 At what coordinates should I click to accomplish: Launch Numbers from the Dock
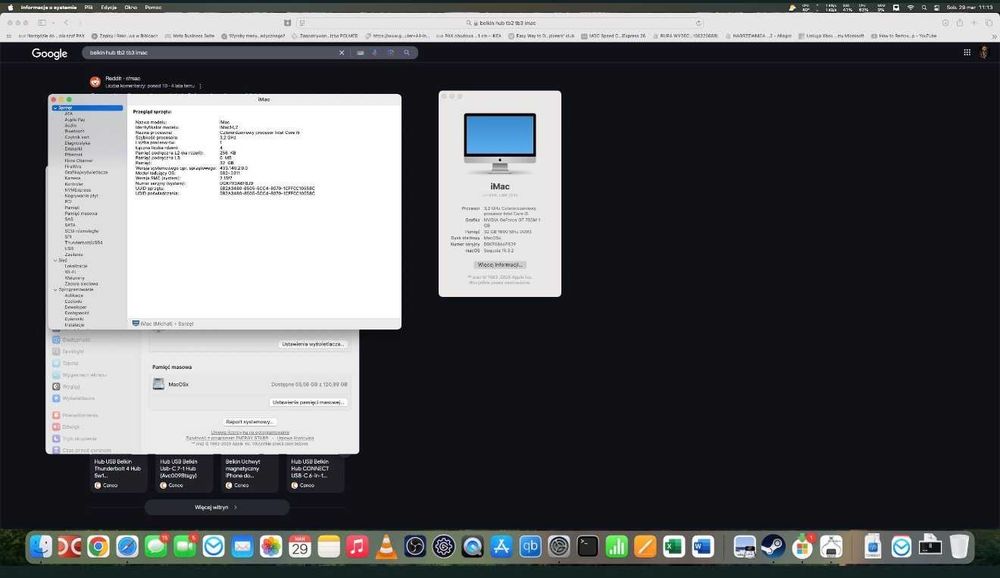[616, 547]
